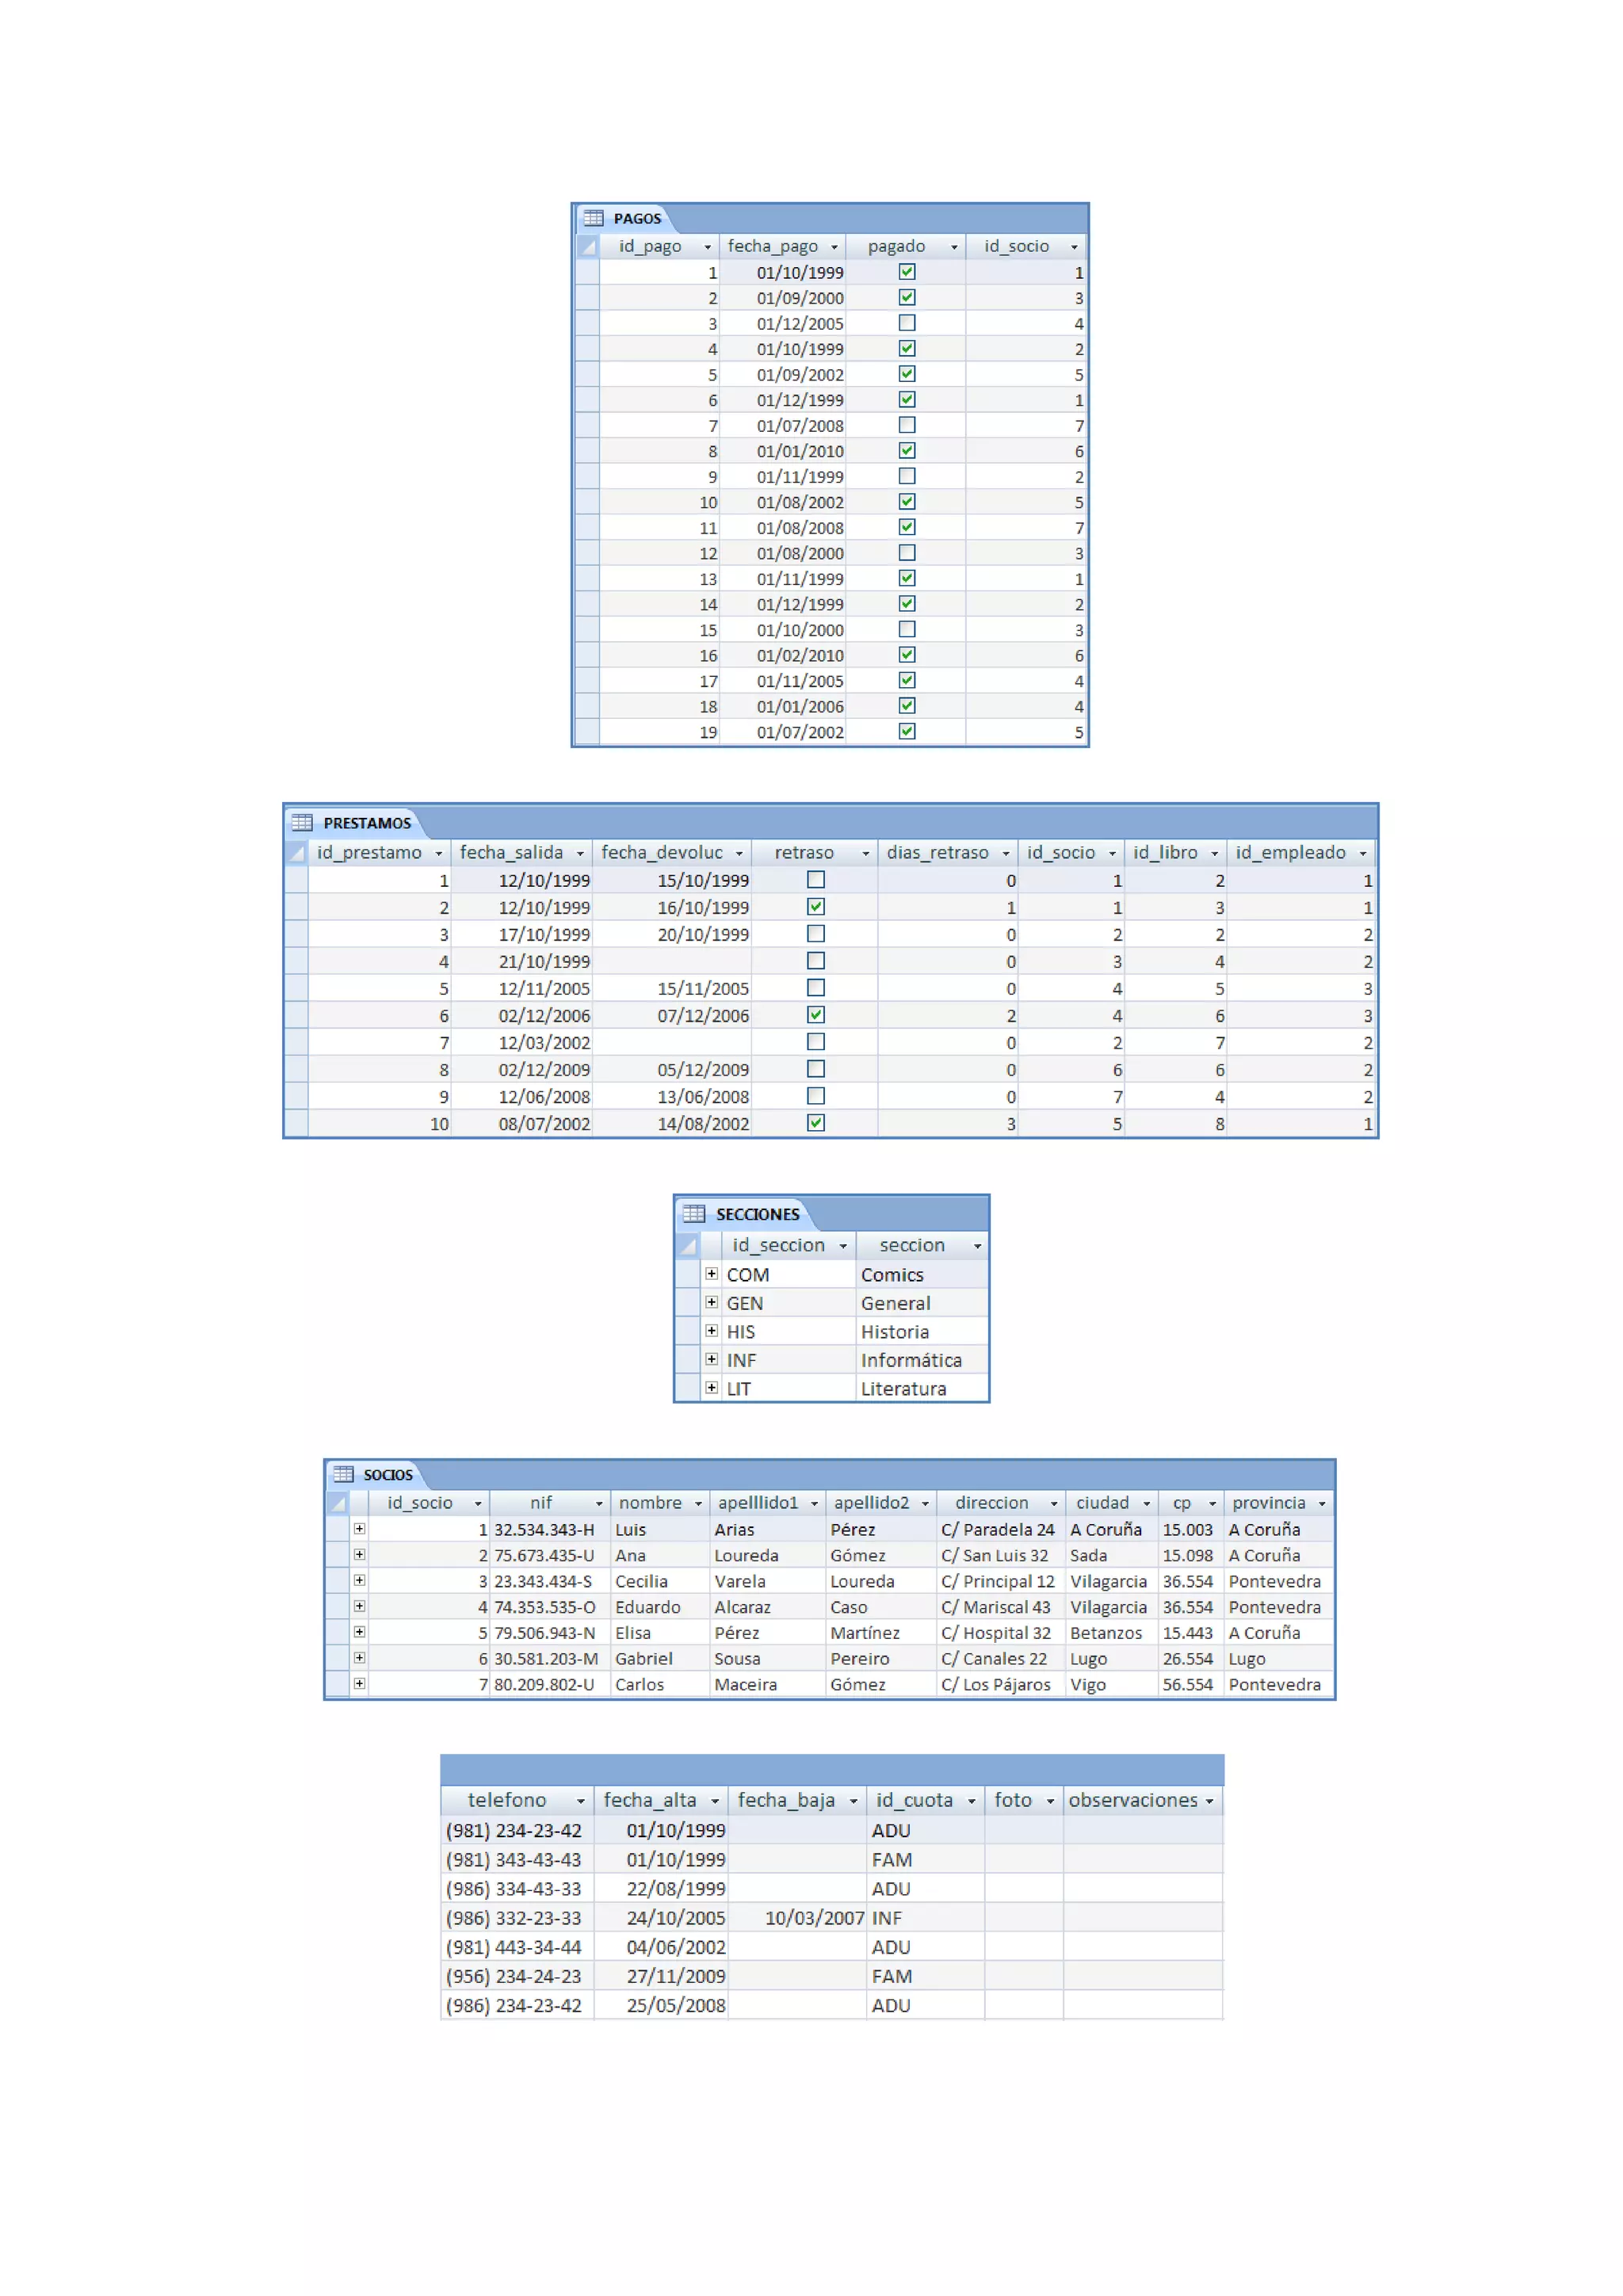Expand the COM section row
Viewport: 1623px width, 2296px height.
pyautogui.click(x=711, y=1274)
